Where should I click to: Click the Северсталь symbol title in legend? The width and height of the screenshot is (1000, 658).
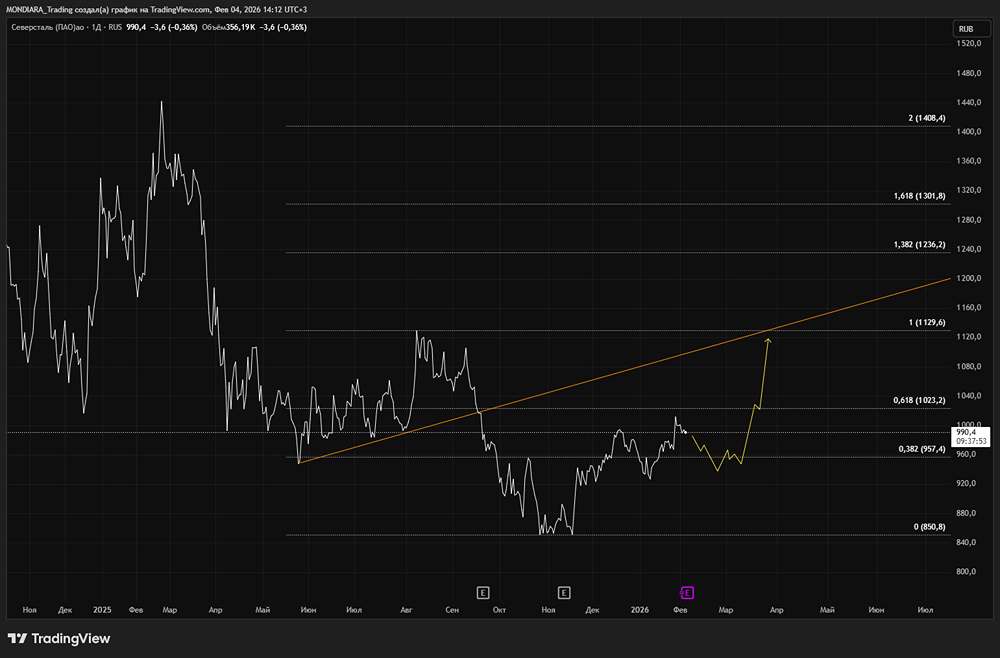[48, 27]
